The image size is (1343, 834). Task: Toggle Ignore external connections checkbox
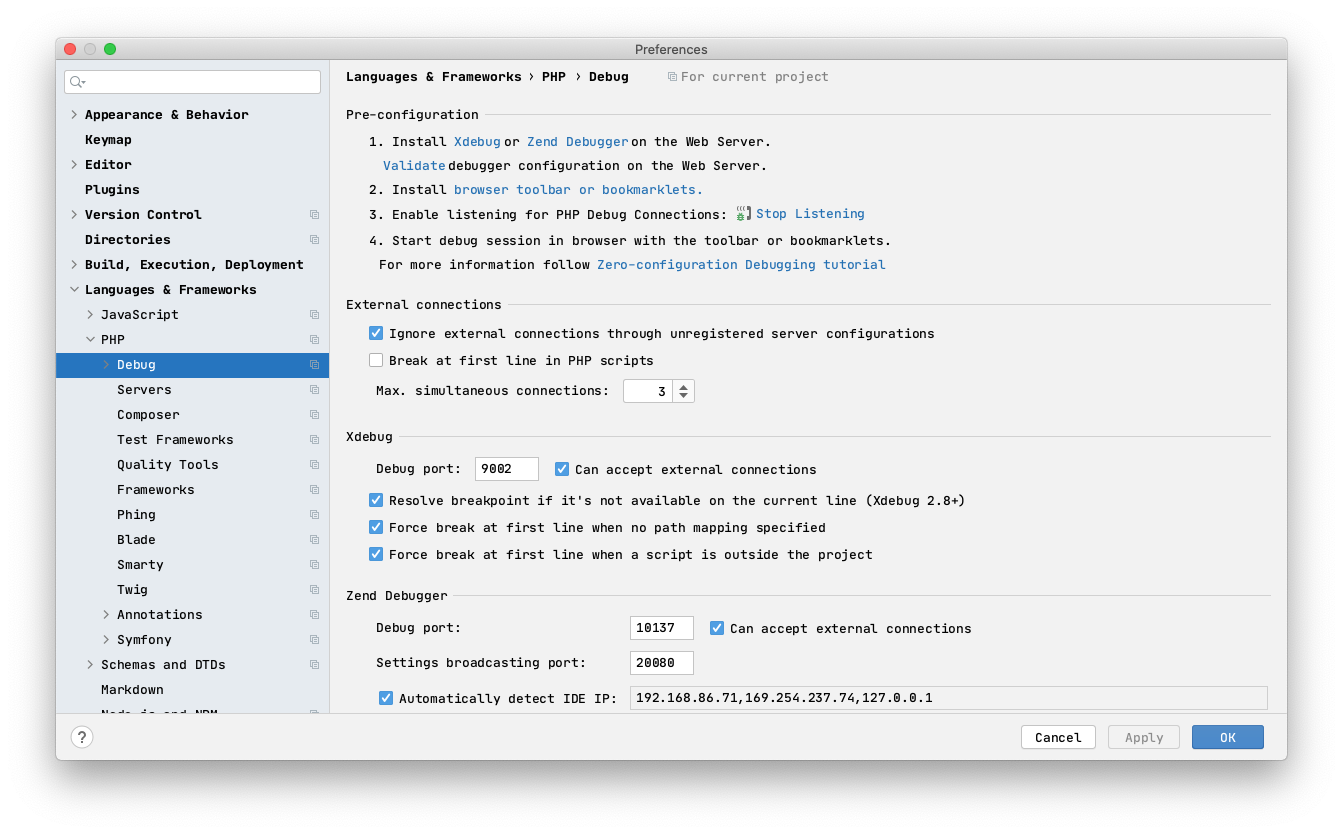click(376, 333)
